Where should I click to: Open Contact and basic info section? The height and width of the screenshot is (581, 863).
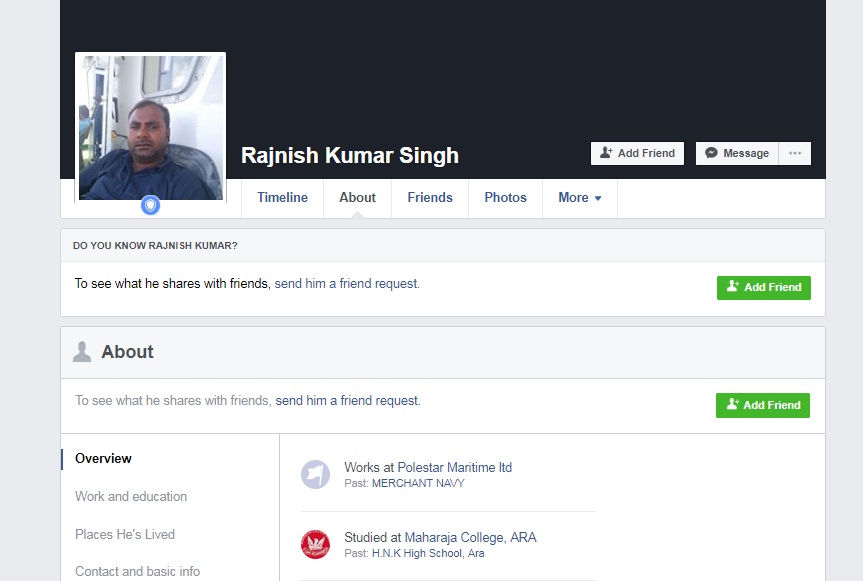pyautogui.click(x=137, y=571)
